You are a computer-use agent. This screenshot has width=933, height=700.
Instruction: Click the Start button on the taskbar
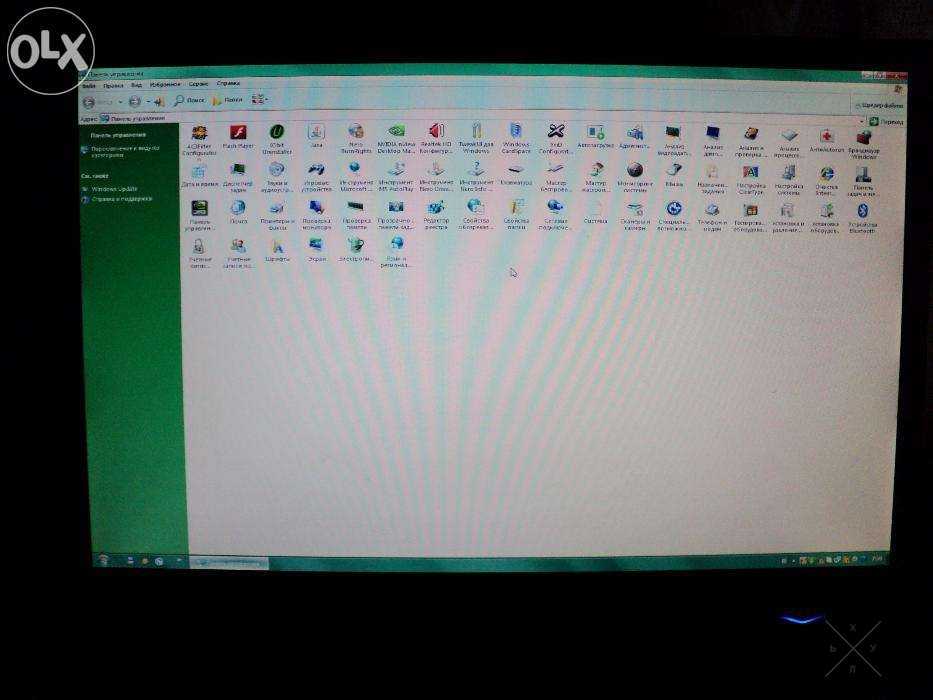104,560
